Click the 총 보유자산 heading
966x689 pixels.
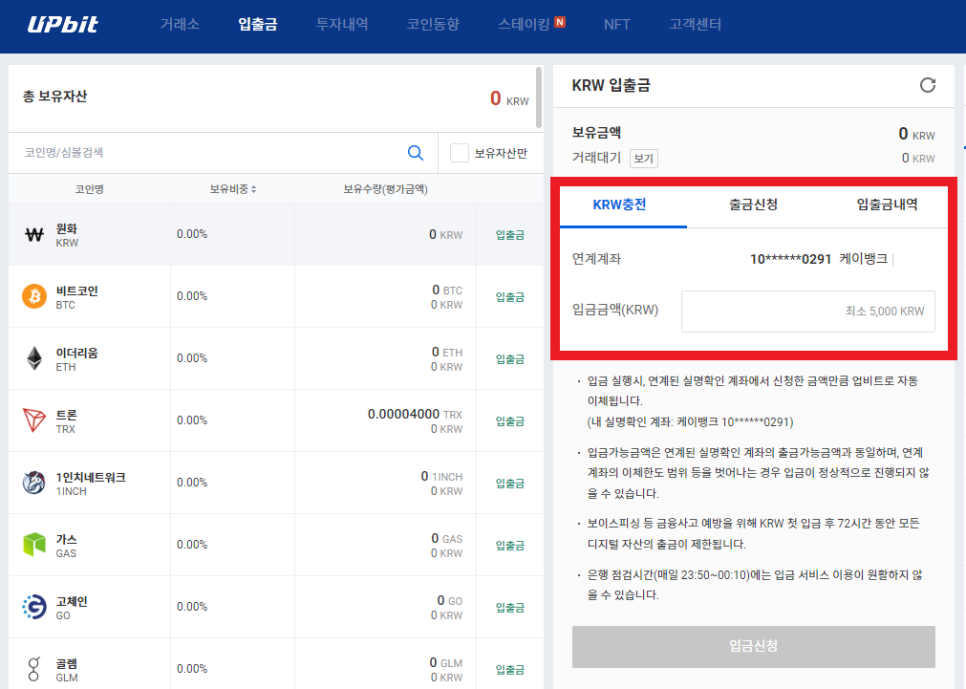click(55, 96)
